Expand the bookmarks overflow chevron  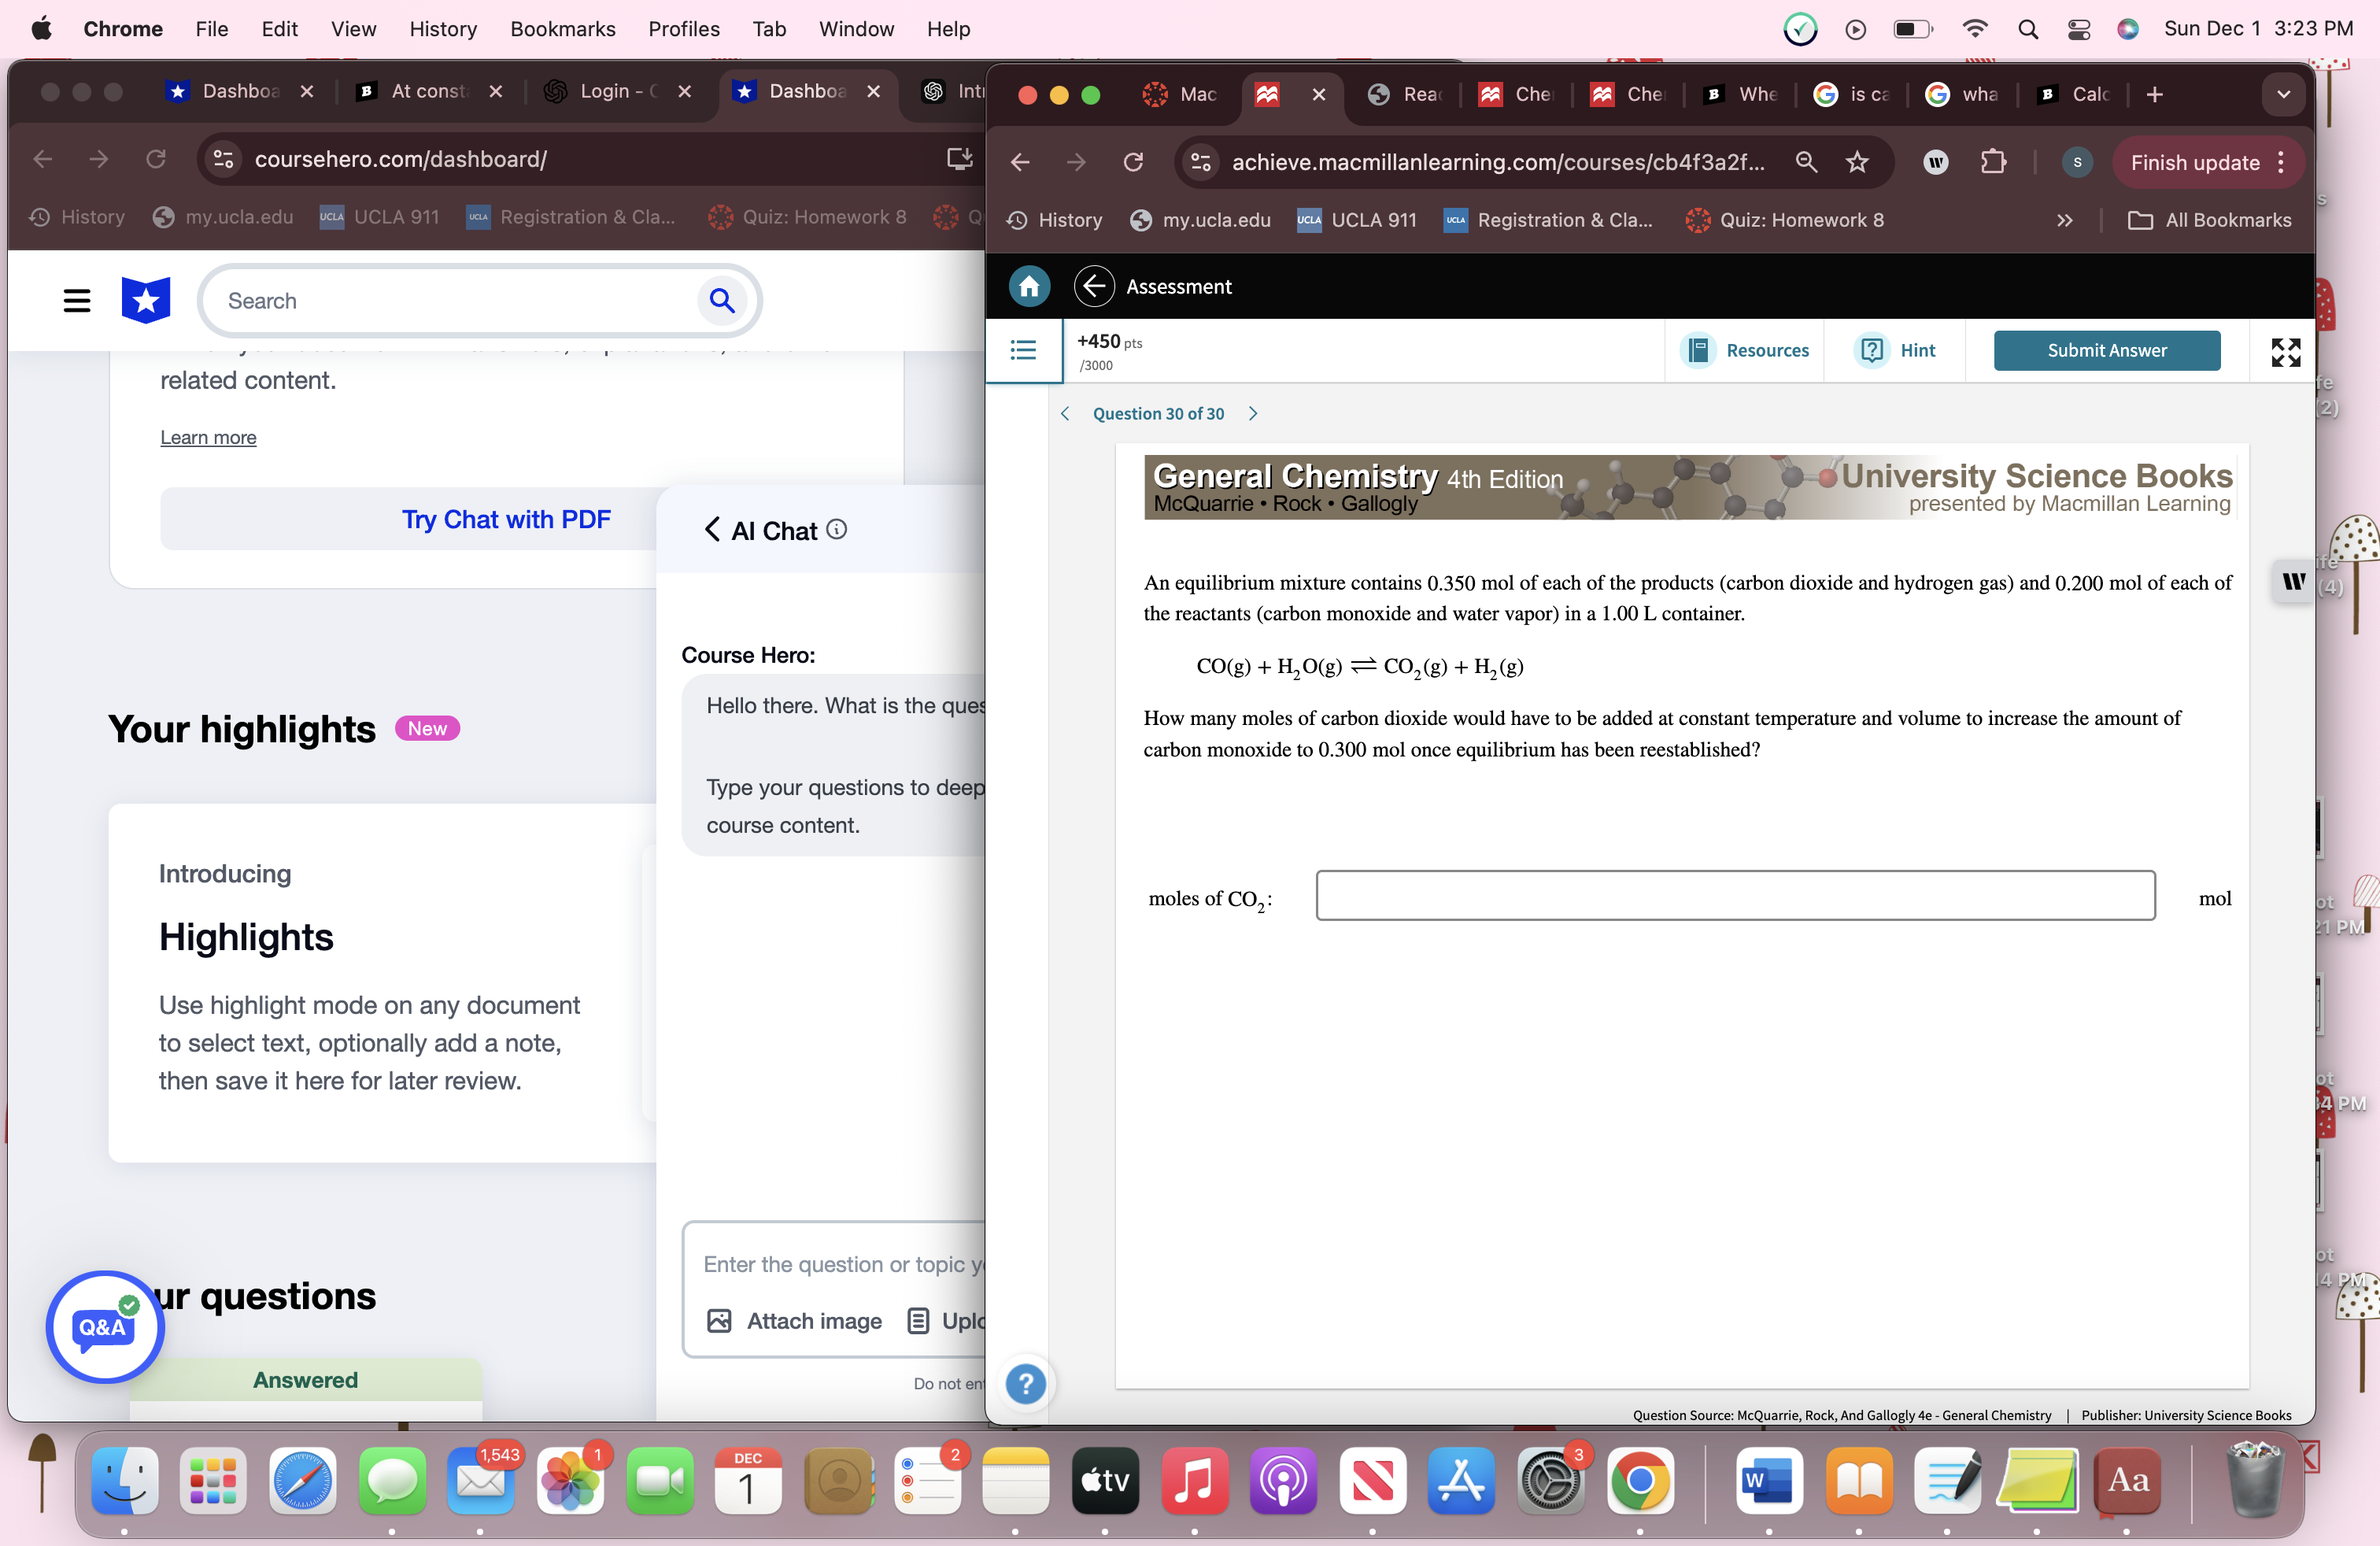pos(2065,220)
